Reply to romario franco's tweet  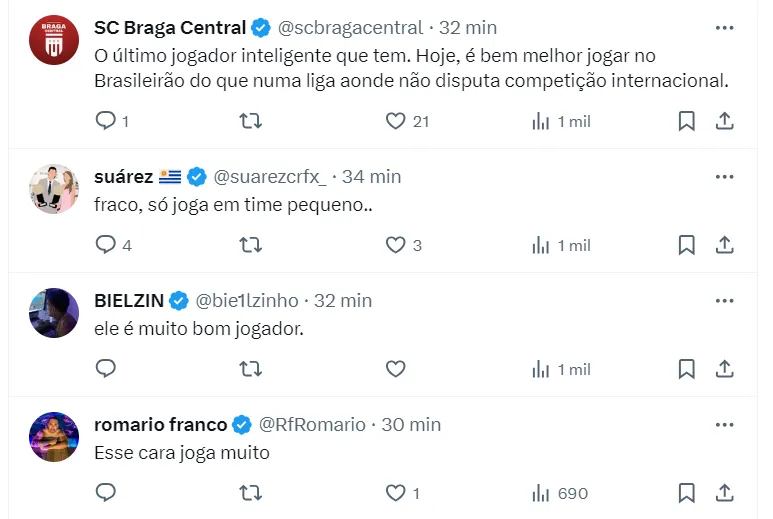(106, 493)
